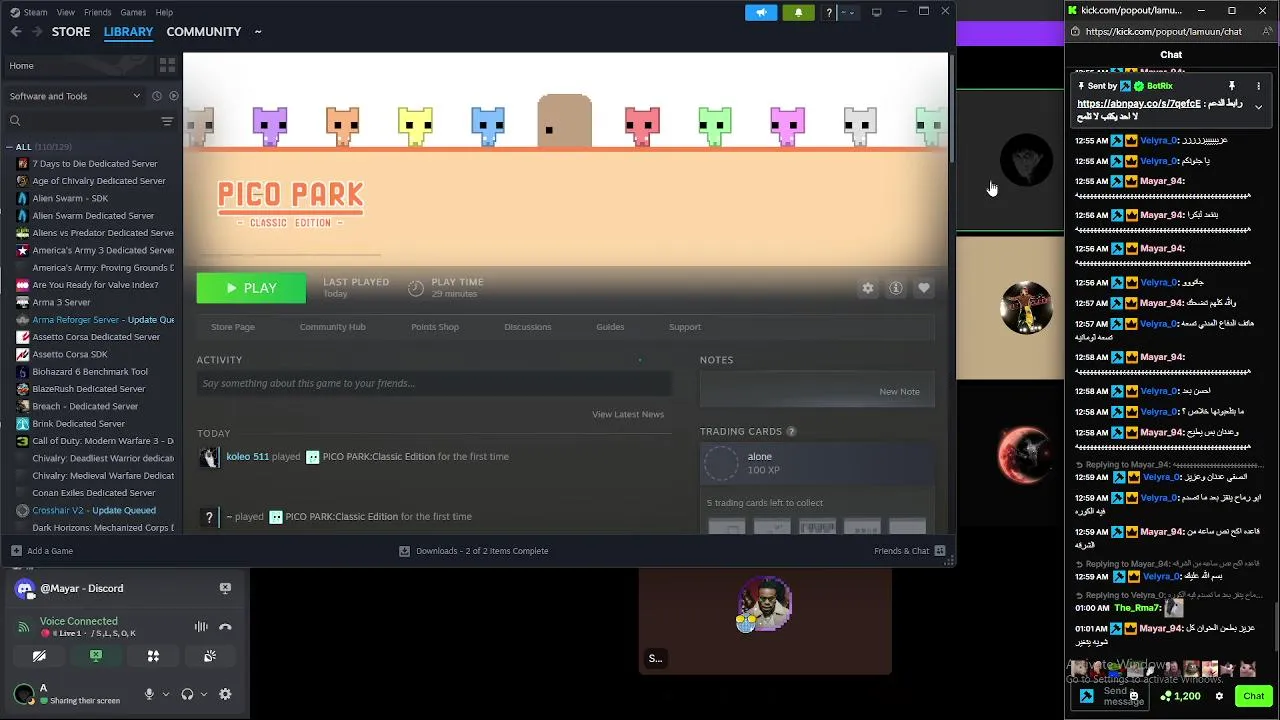Open the Steam account dropdown

[x=848, y=12]
